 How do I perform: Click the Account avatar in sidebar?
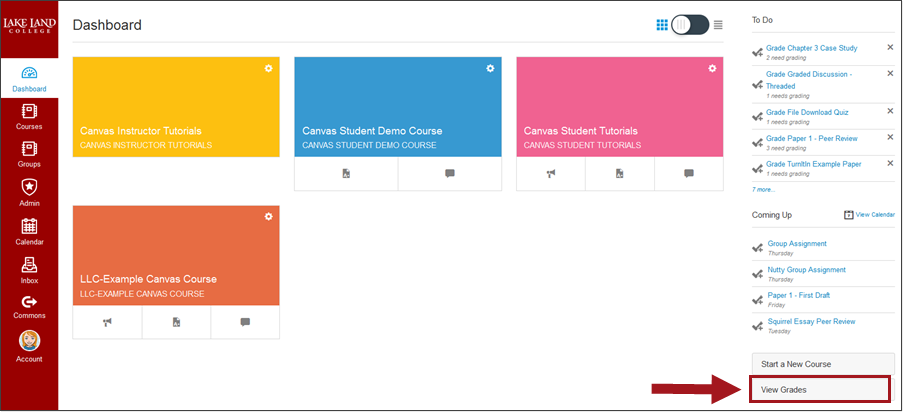click(29, 345)
